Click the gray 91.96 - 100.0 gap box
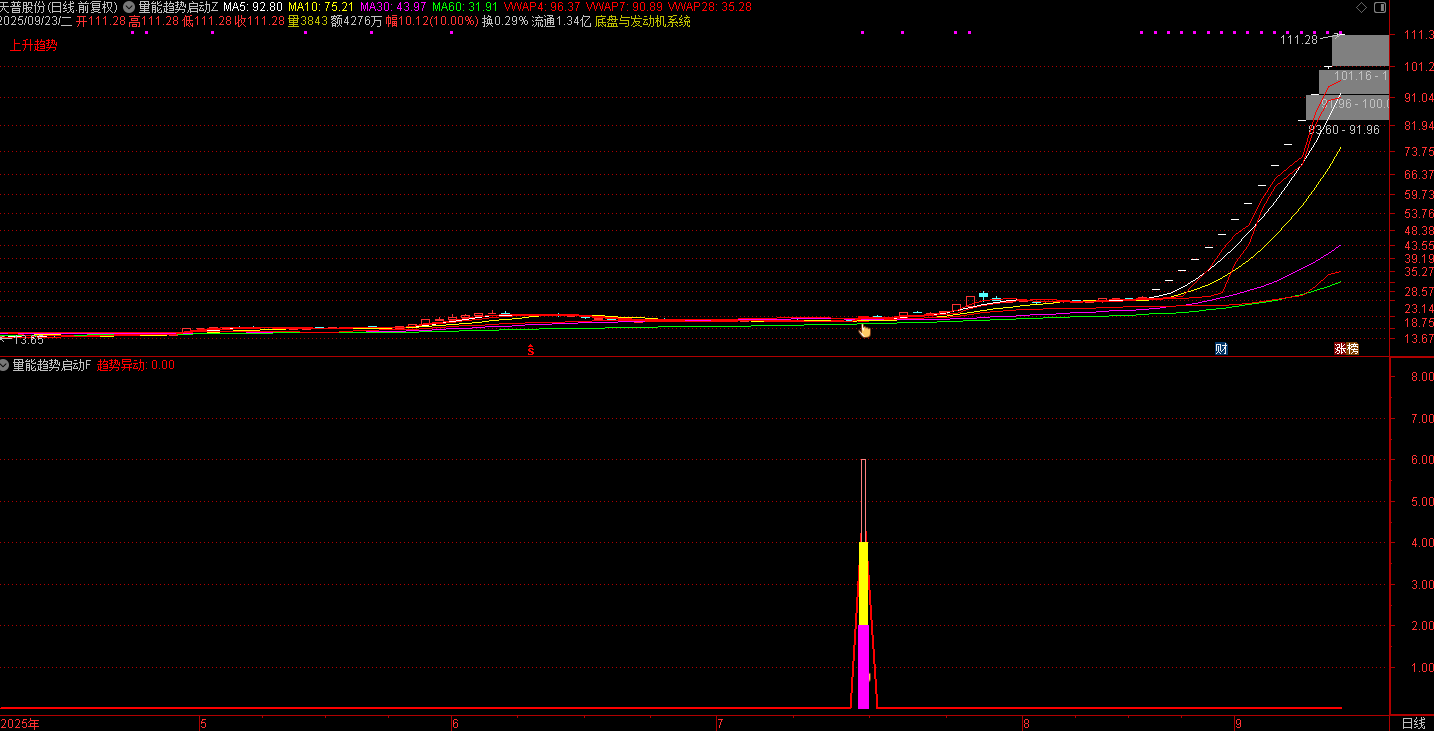This screenshot has width=1434, height=731. 1347,107
